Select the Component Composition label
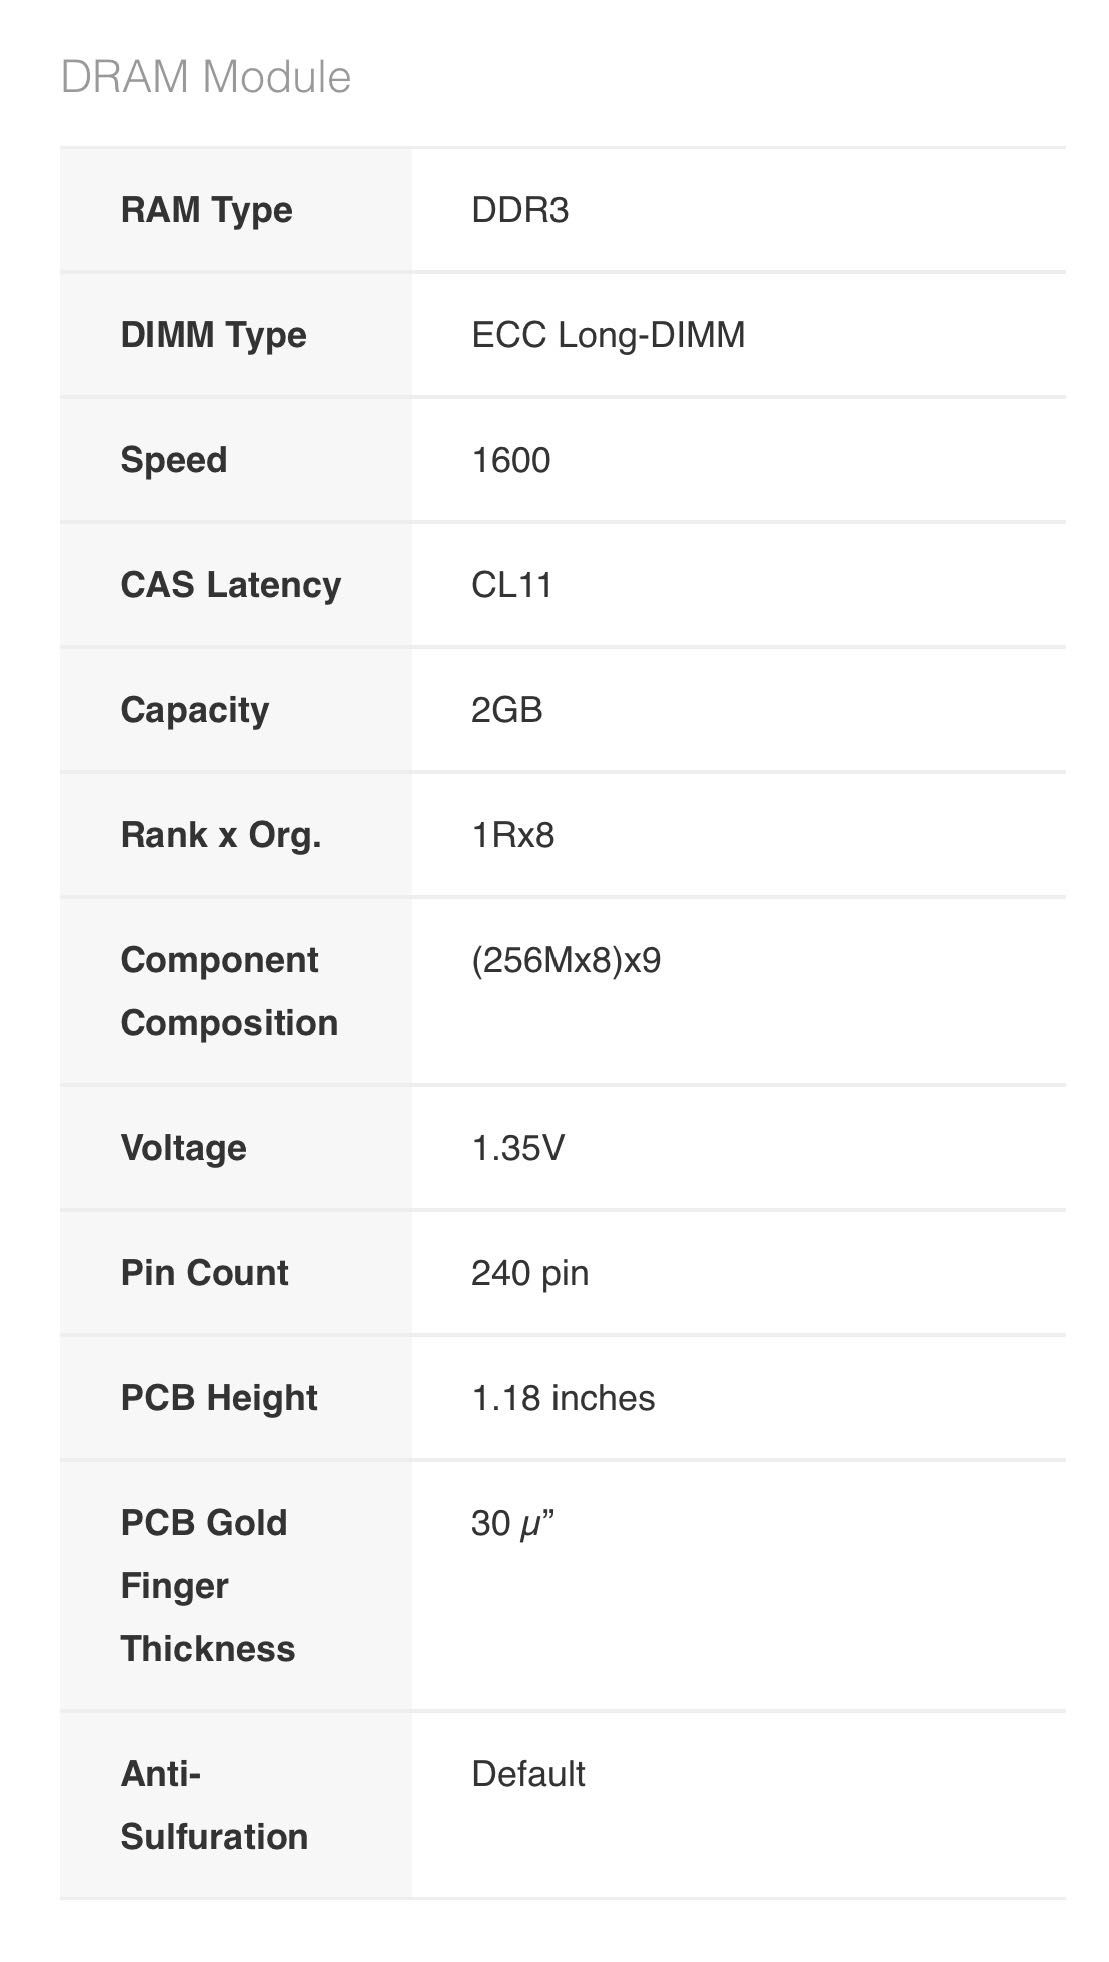The image size is (1109, 1962). point(229,991)
